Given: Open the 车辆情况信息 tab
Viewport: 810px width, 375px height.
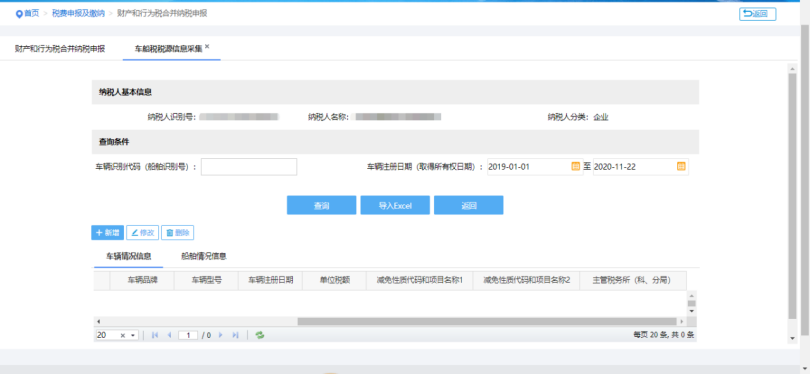Looking at the screenshot, I should click(129, 256).
